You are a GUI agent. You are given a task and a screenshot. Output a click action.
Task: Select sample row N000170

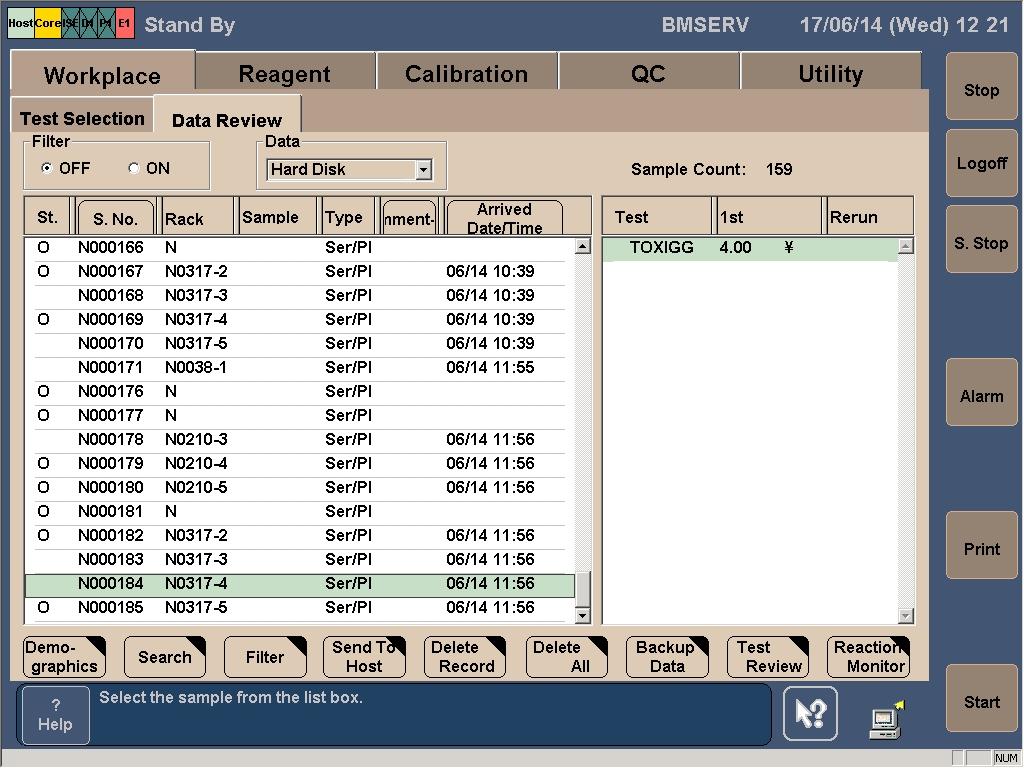click(300, 344)
